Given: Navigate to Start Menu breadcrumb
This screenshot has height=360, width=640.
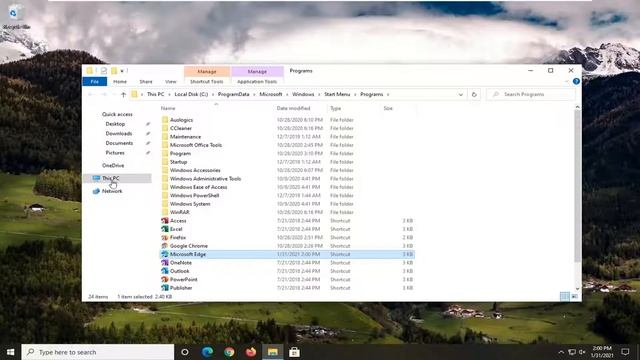Looking at the screenshot, I should tap(337, 94).
